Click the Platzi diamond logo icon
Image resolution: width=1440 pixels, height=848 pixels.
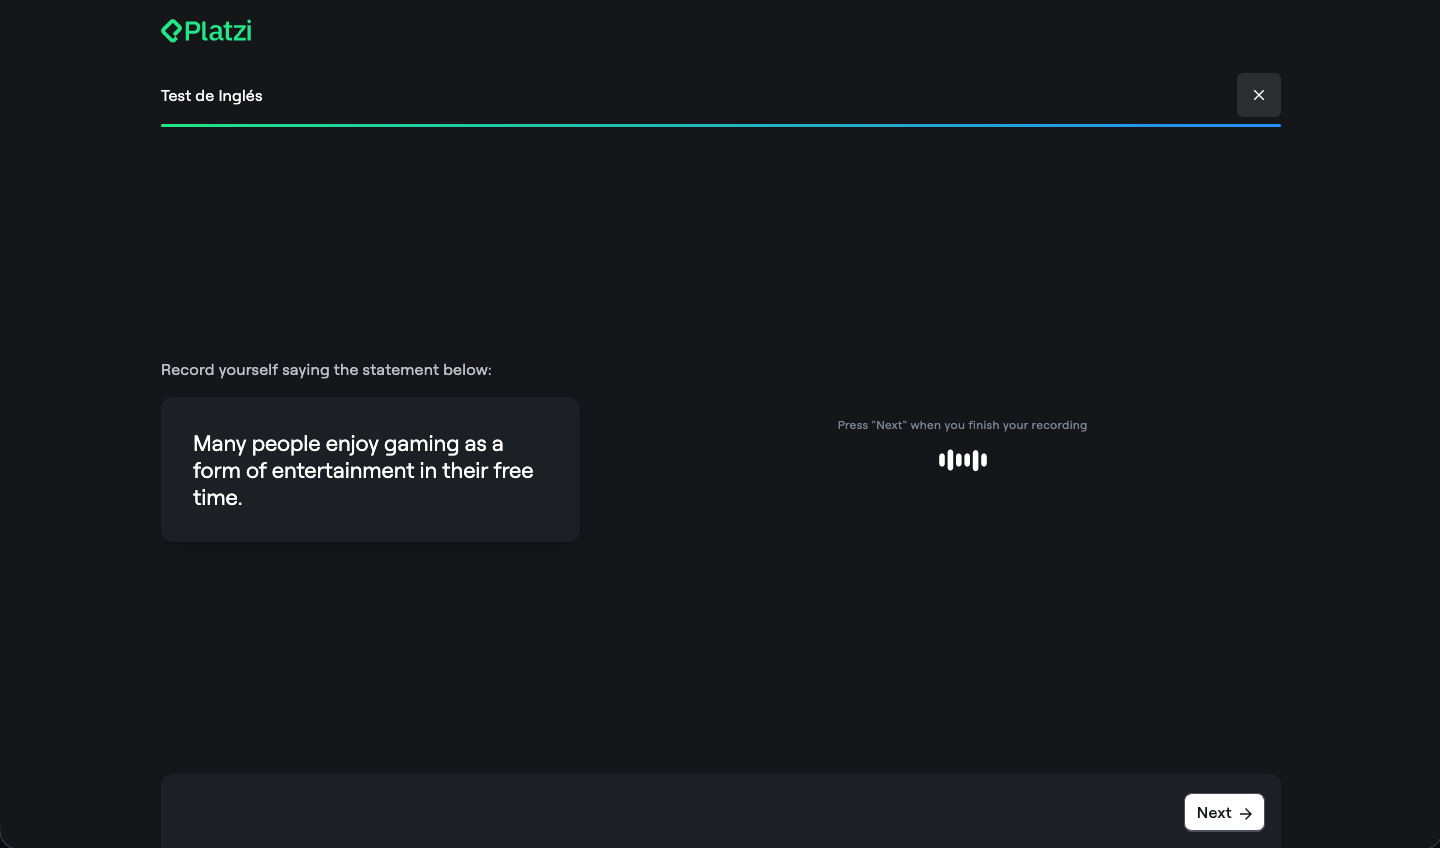coord(171,30)
